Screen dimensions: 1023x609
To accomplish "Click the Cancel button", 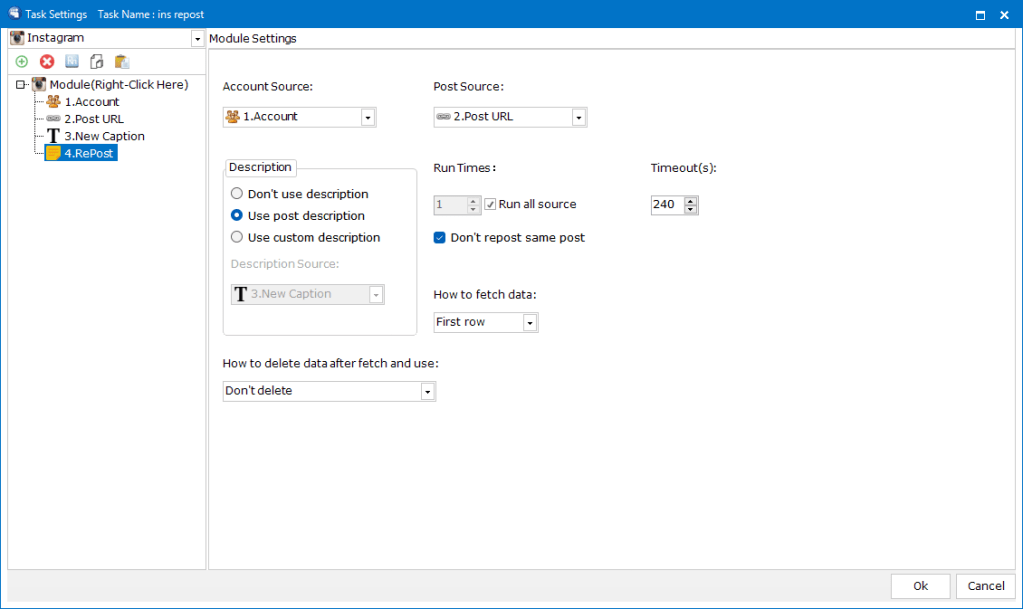I will pyautogui.click(x=986, y=586).
